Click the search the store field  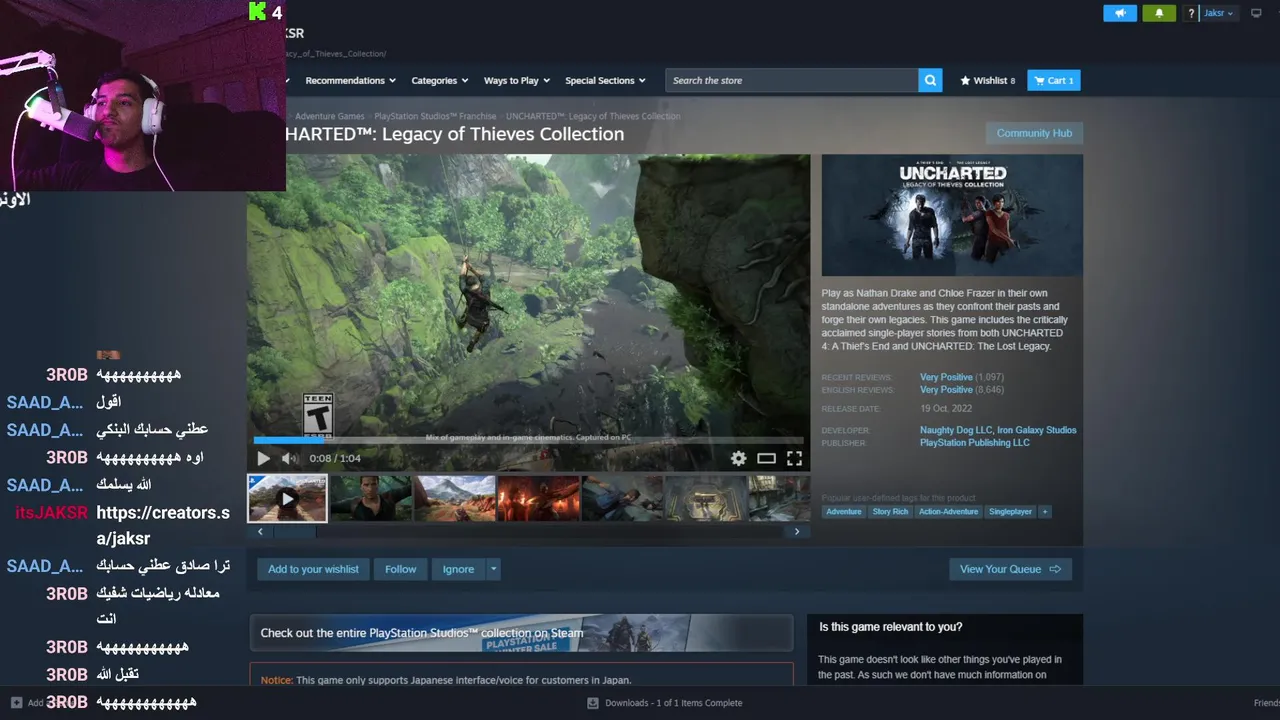792,80
